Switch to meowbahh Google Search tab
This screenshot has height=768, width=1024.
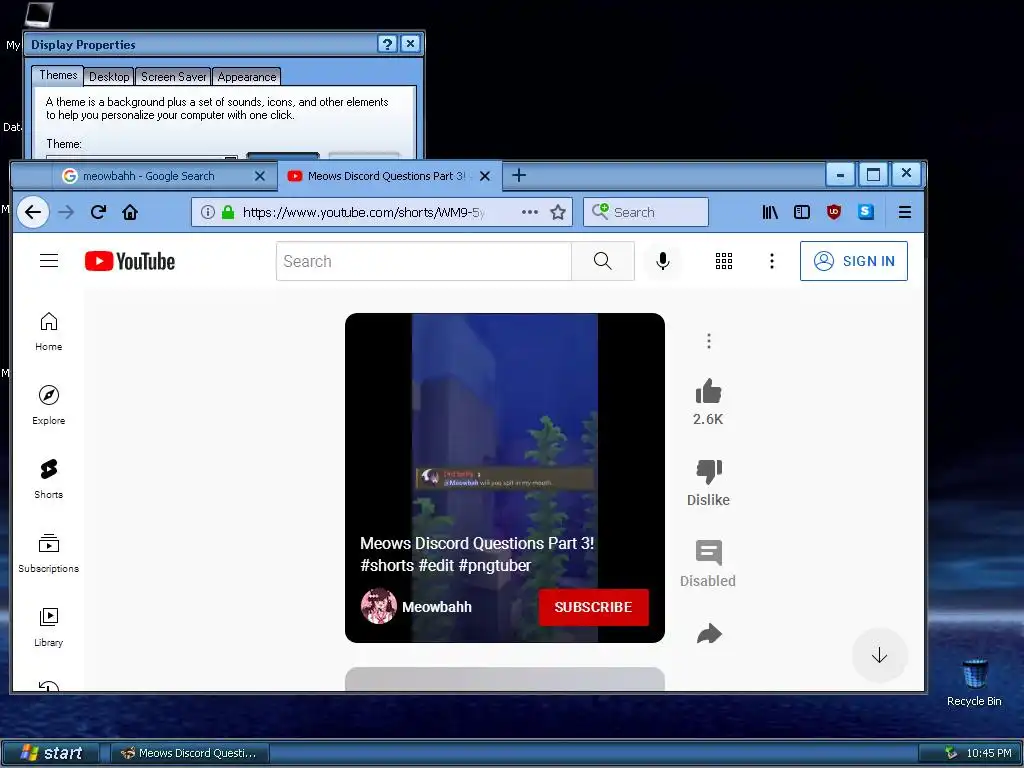(148, 176)
